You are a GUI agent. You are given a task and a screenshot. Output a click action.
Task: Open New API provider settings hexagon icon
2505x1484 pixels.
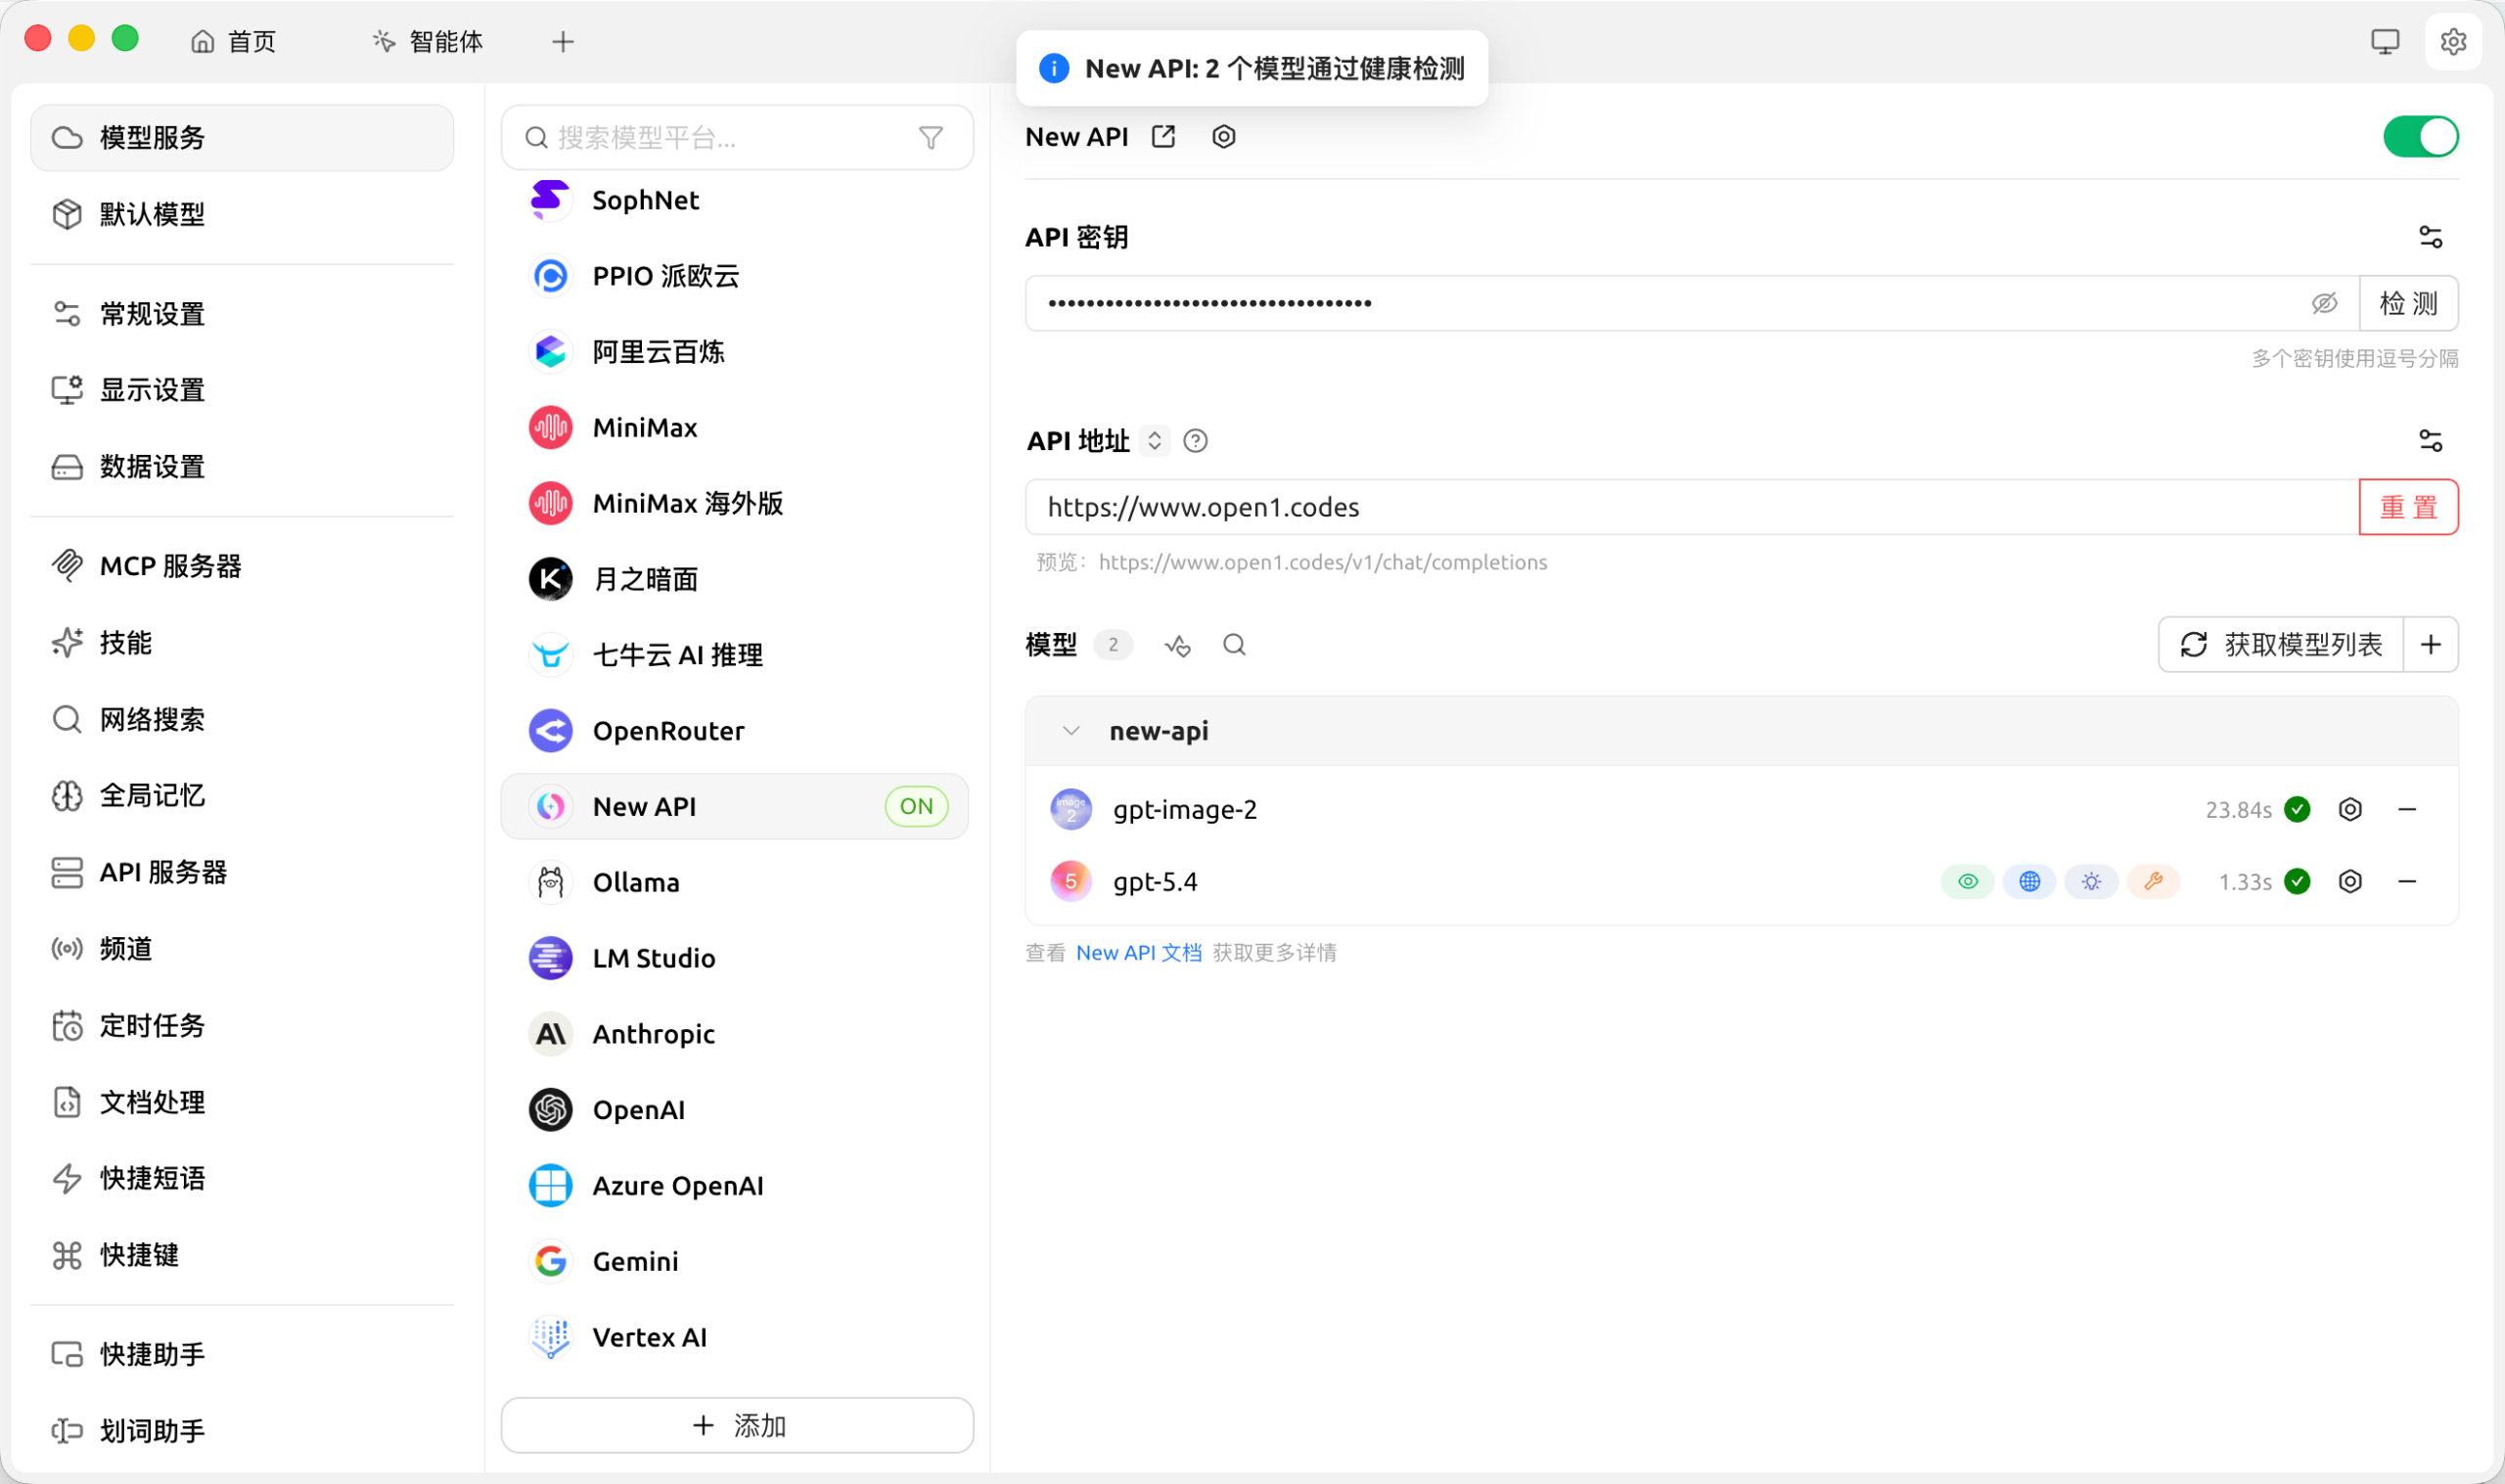[x=1223, y=137]
